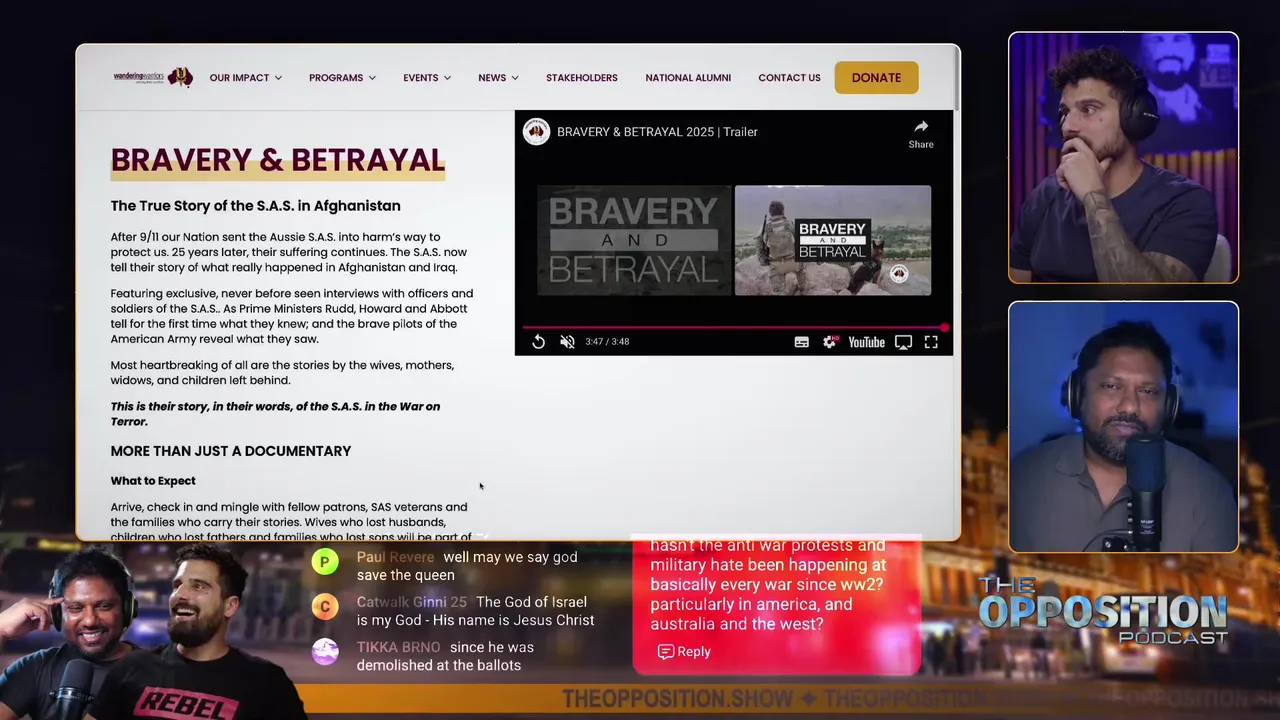Replay the Bravery & Betrayal trailer

(x=538, y=342)
